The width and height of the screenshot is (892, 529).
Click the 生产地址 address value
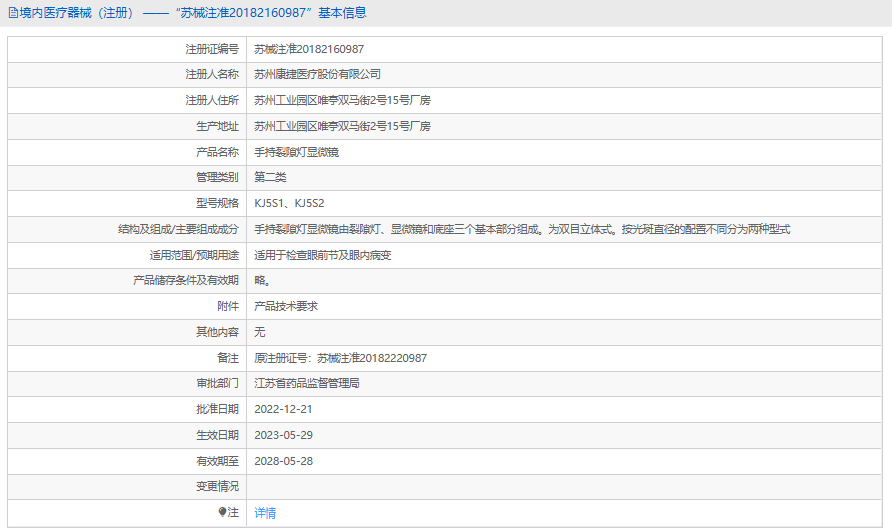[x=342, y=126]
